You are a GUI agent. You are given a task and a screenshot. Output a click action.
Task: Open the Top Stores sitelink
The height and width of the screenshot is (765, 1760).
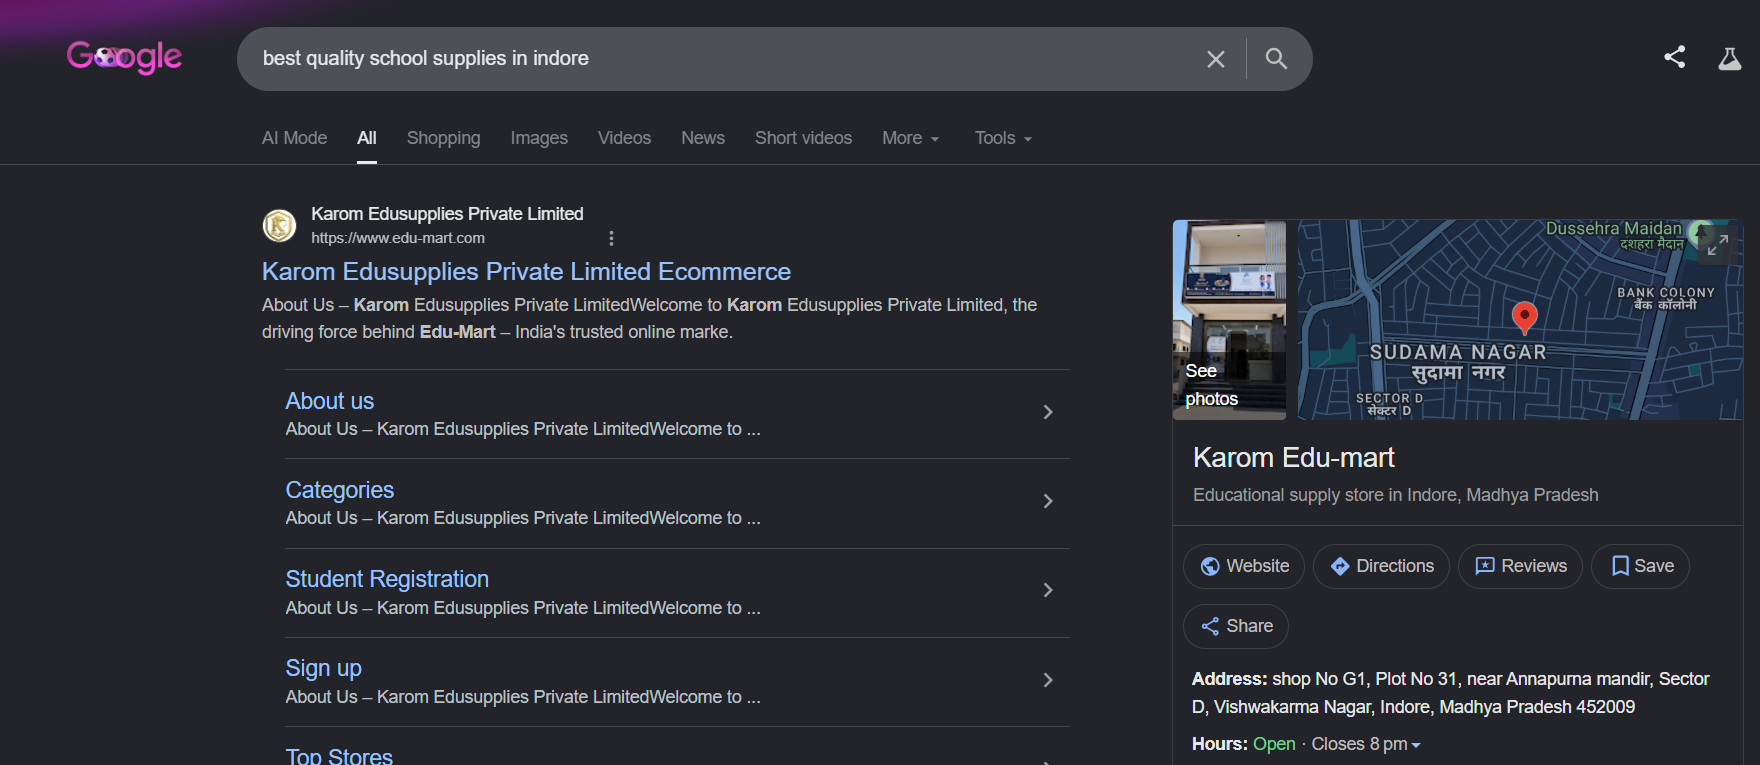339,756
